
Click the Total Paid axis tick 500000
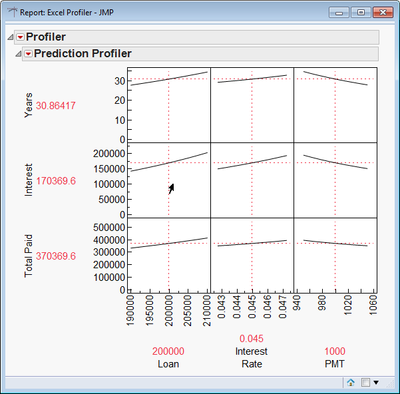(x=109, y=228)
